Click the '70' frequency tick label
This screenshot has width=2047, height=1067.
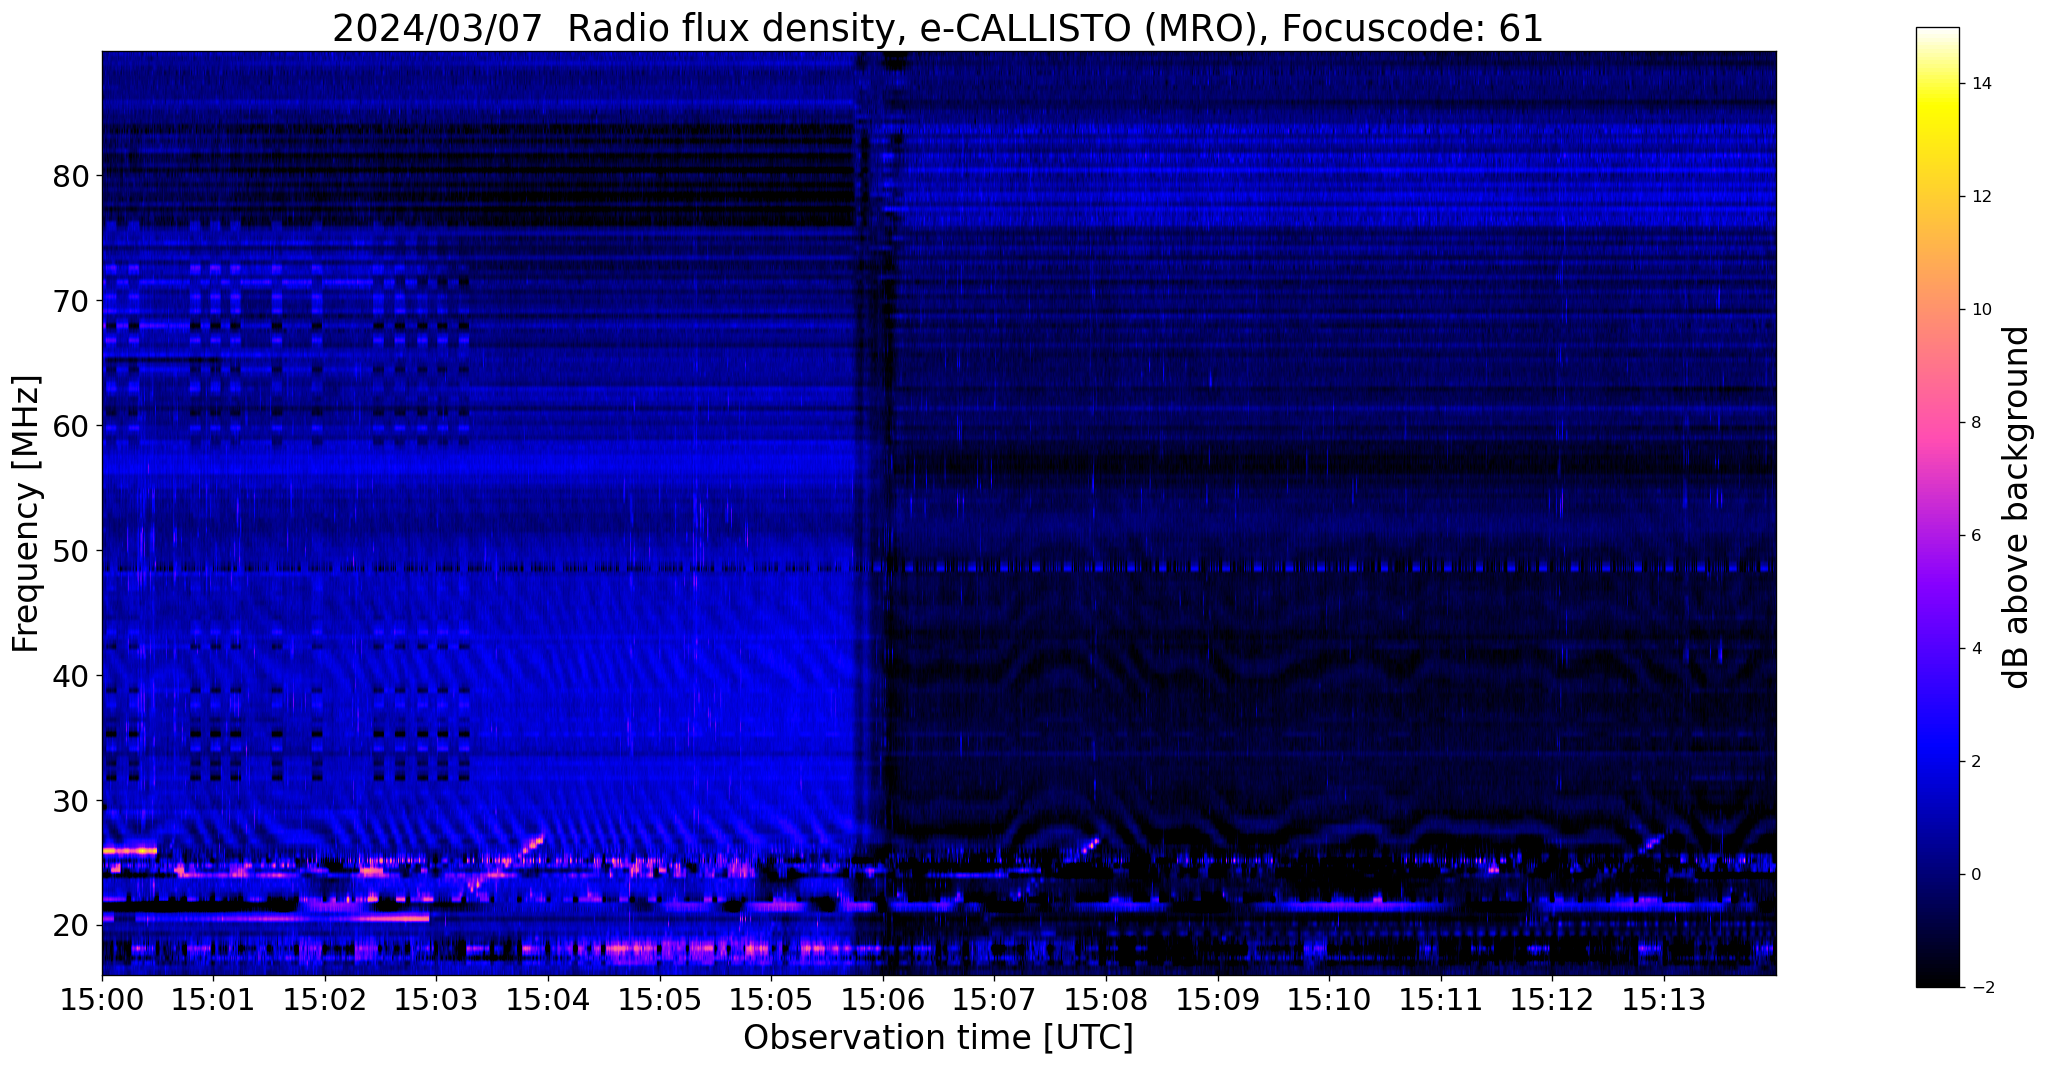pos(70,301)
